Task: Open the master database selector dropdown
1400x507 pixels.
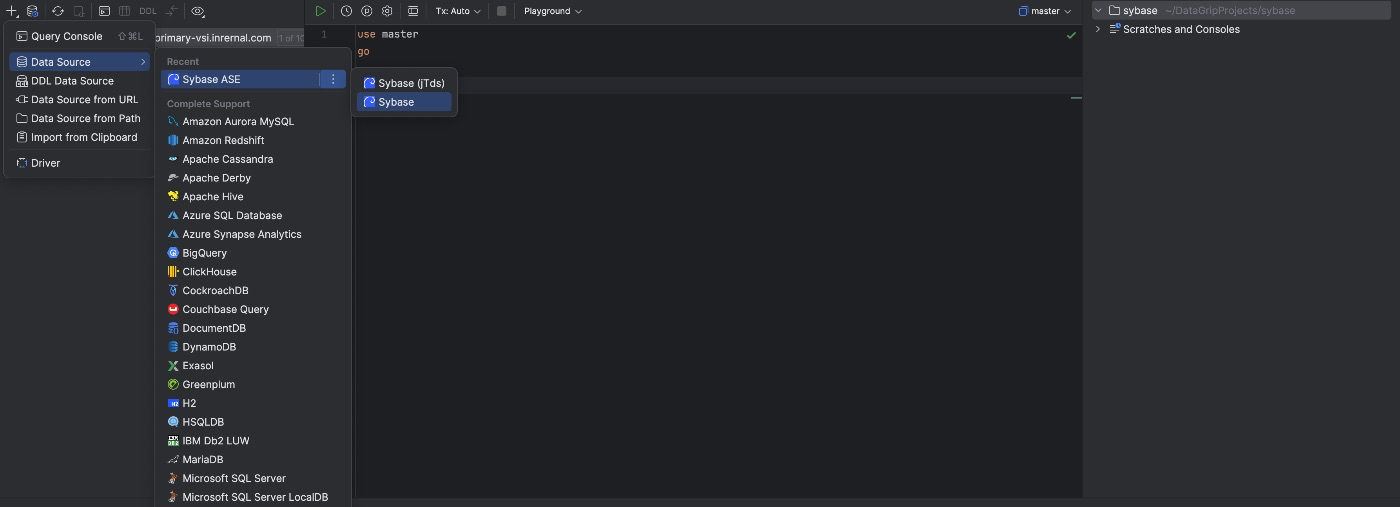Action: [1045, 11]
